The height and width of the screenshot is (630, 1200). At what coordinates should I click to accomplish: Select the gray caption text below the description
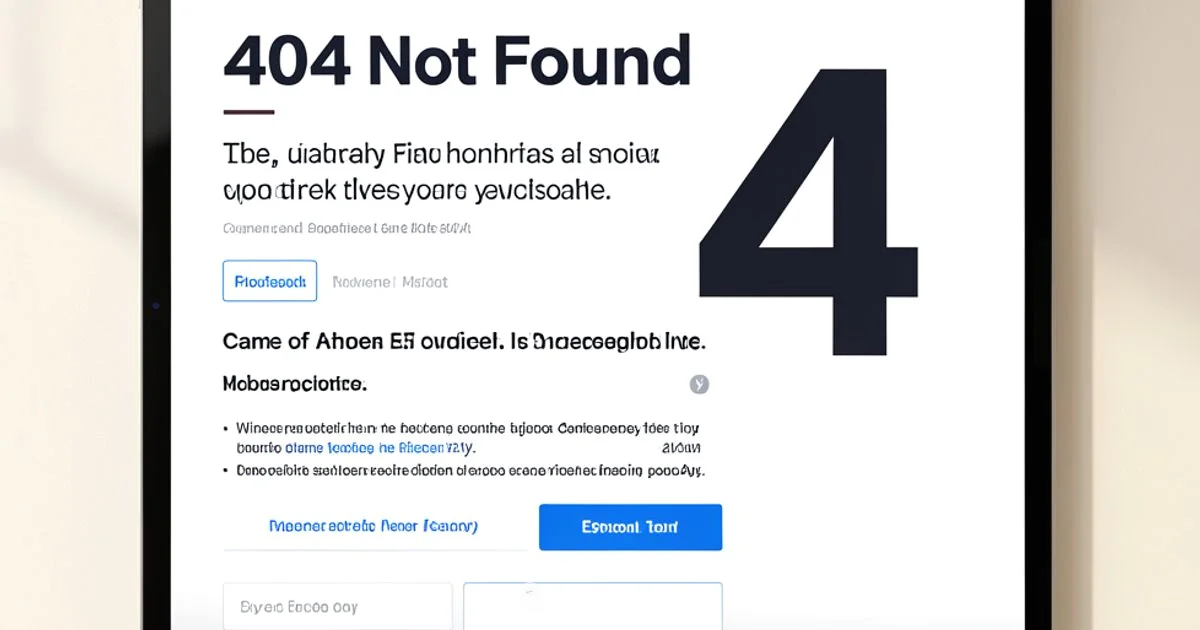coord(347,228)
